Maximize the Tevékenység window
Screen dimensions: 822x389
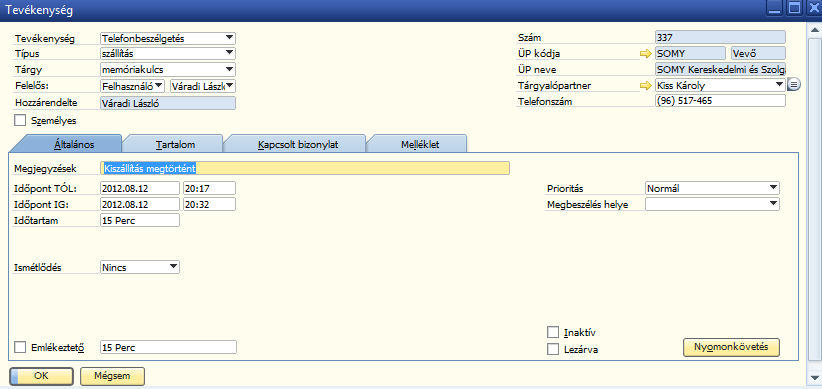(795, 8)
